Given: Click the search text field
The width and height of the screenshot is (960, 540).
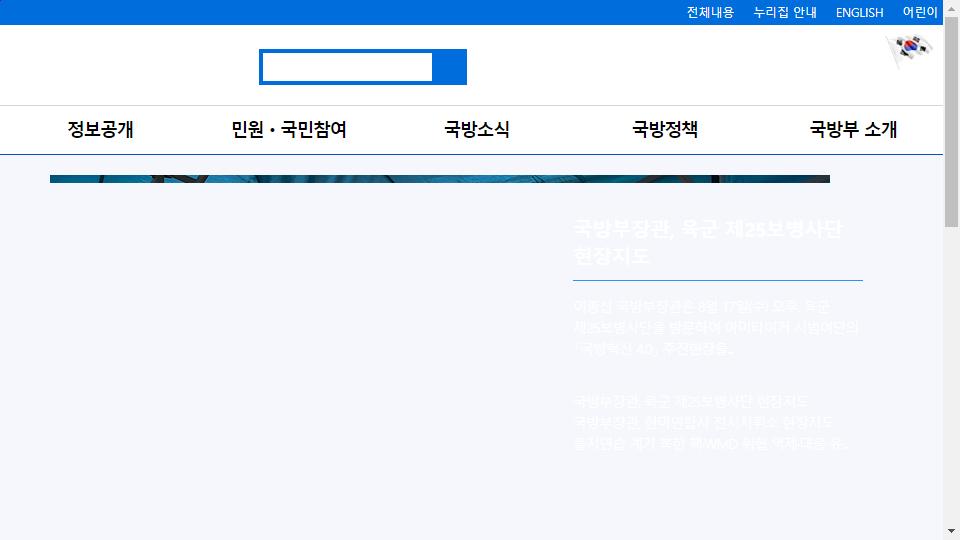Looking at the screenshot, I should (x=347, y=67).
